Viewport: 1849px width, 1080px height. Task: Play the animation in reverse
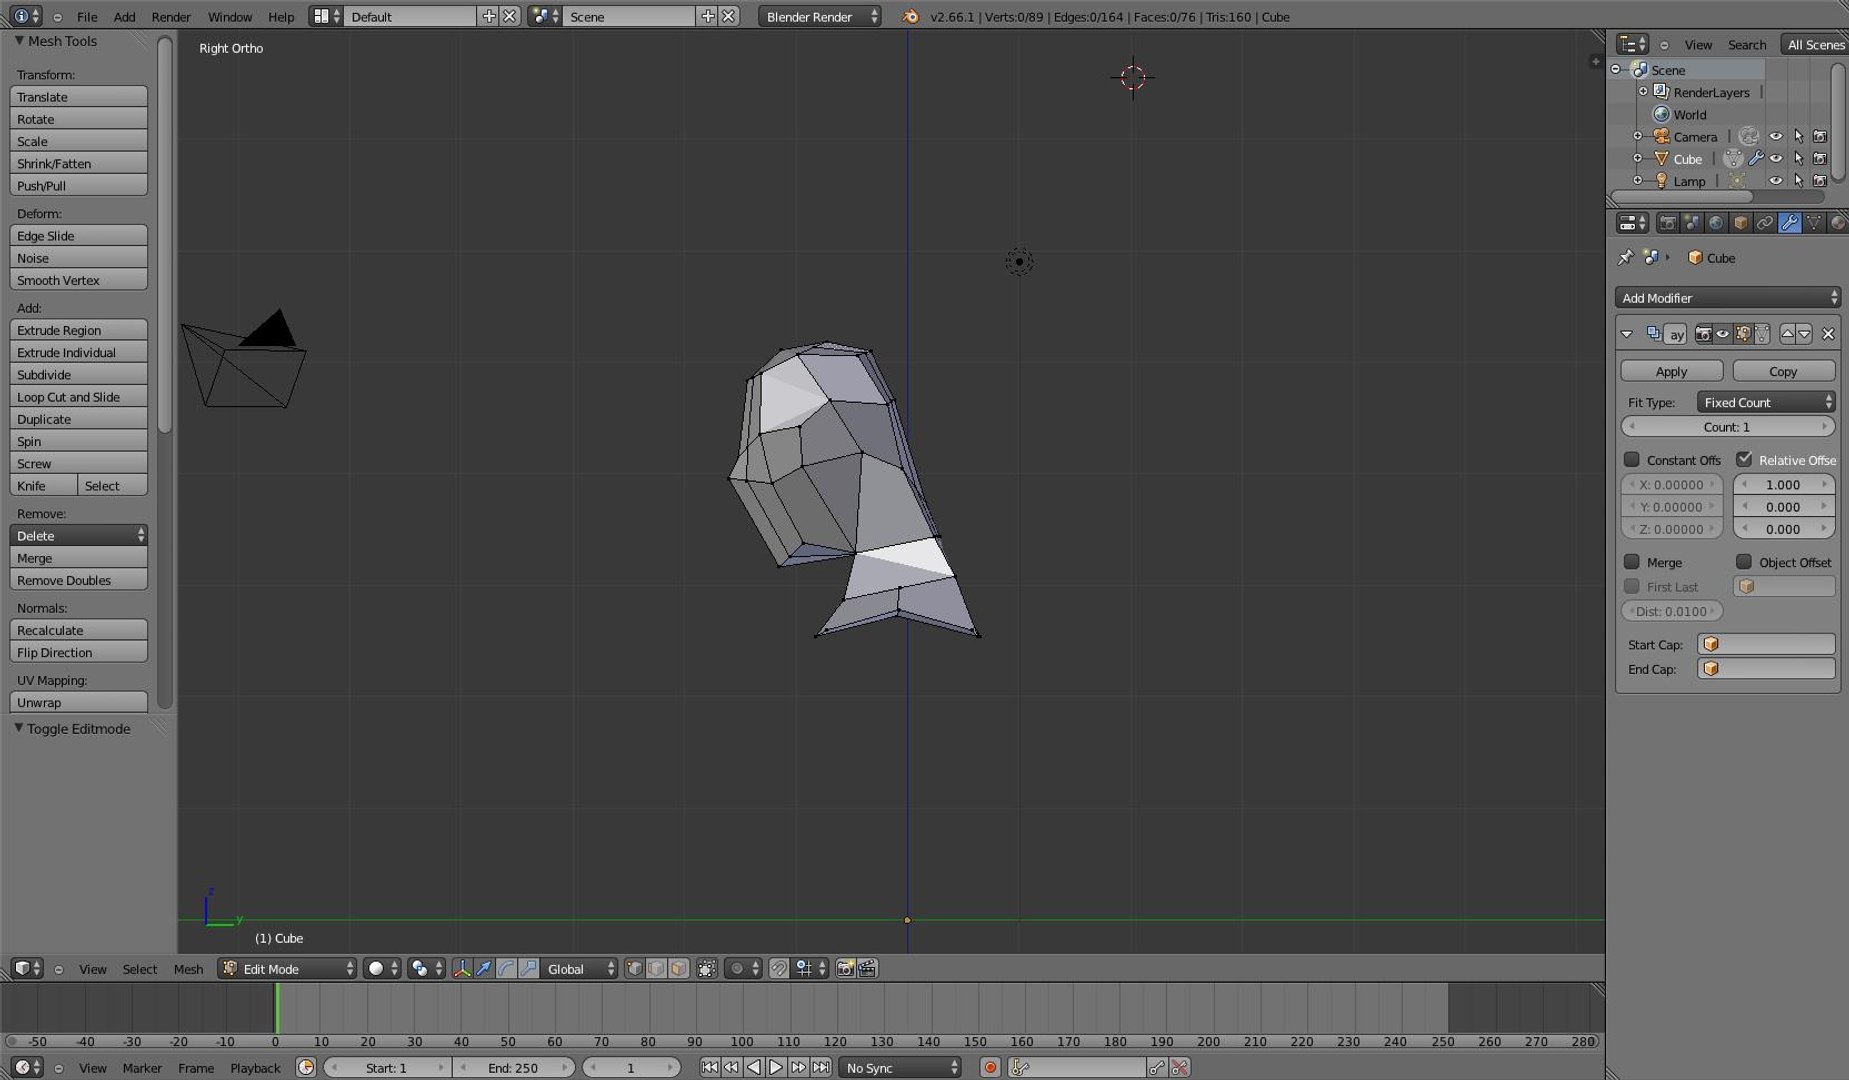754,1068
